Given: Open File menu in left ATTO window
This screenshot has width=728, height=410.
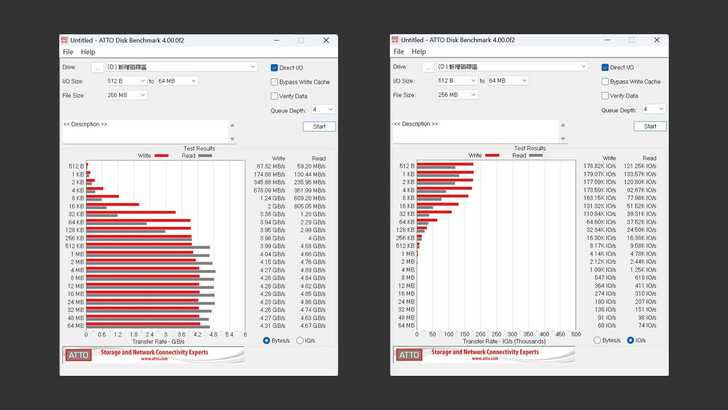Looking at the screenshot, I should [68, 52].
